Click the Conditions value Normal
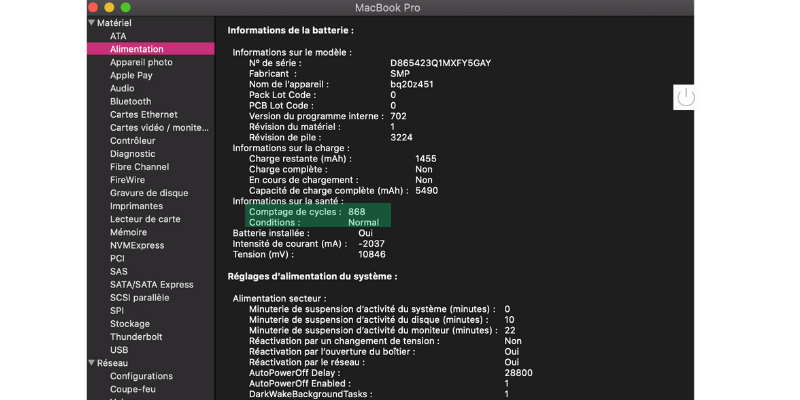 [x=363, y=222]
